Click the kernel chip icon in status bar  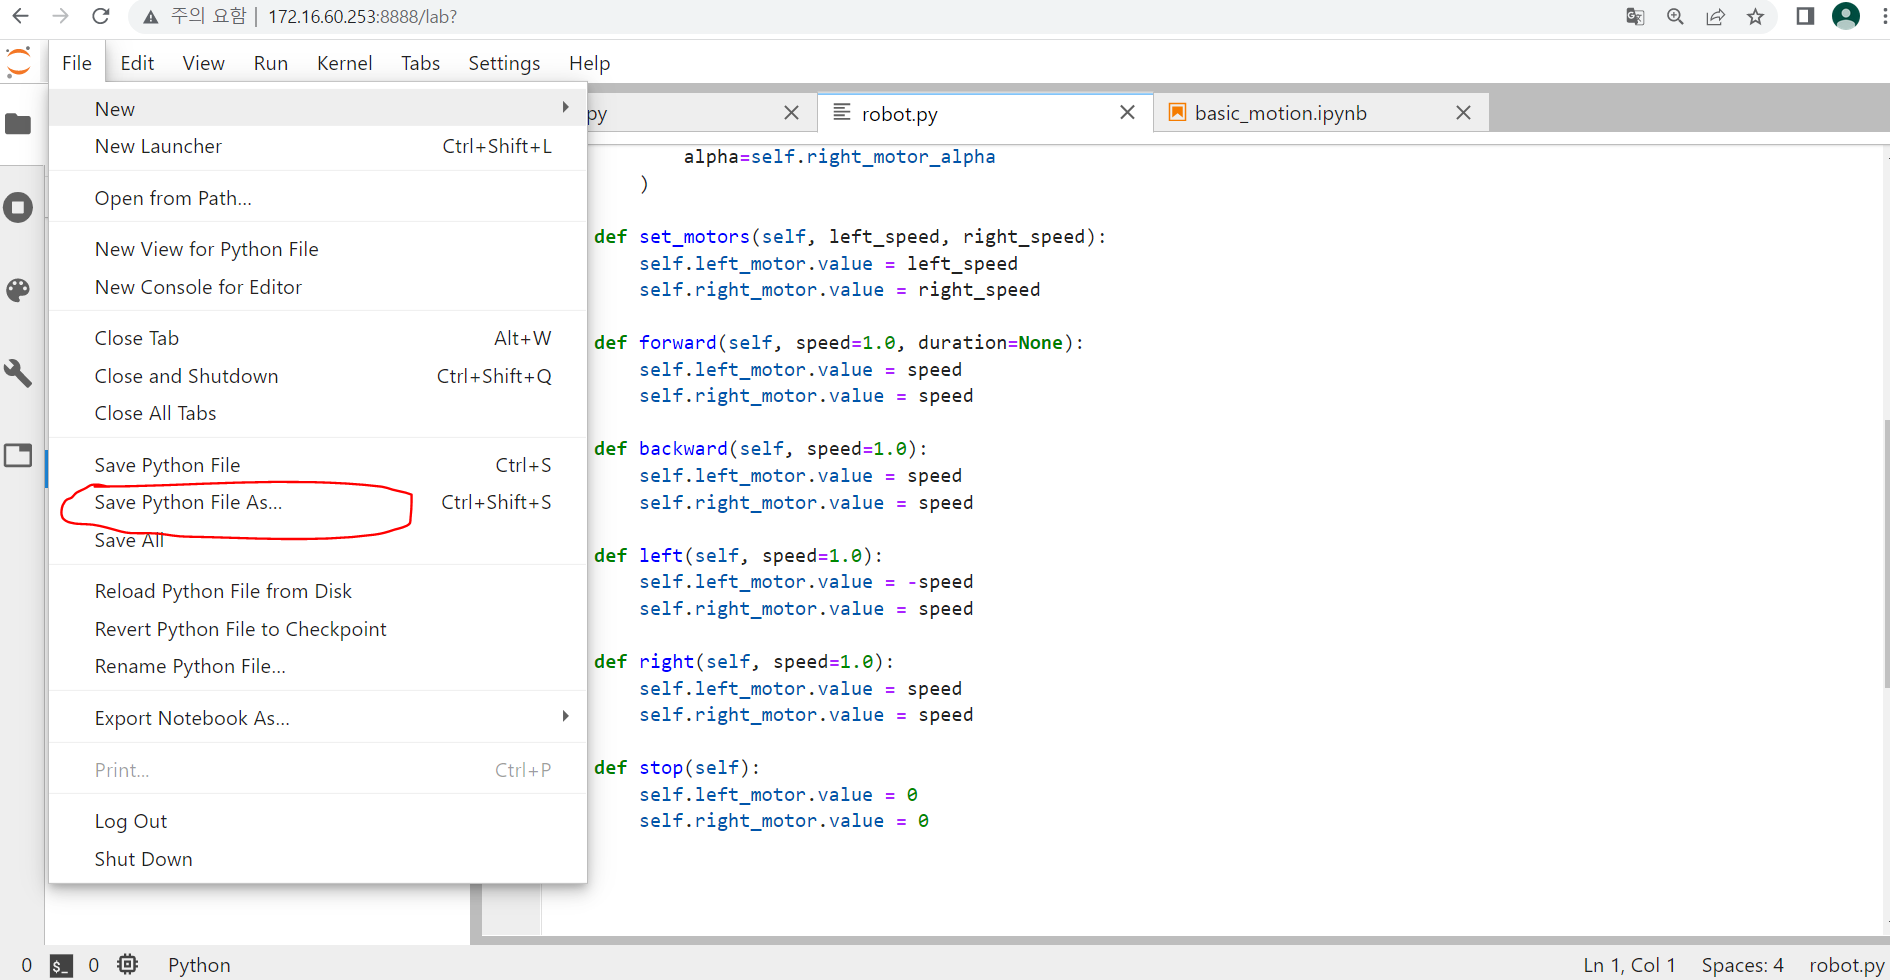127,964
